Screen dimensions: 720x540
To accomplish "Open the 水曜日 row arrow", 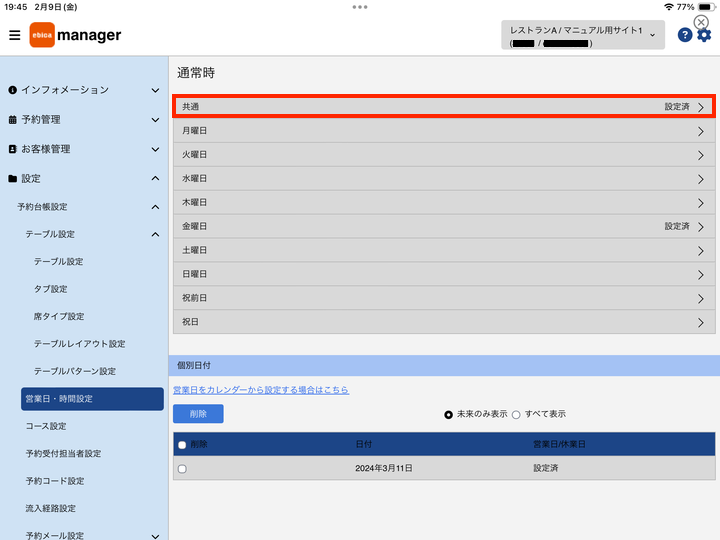I will point(701,179).
